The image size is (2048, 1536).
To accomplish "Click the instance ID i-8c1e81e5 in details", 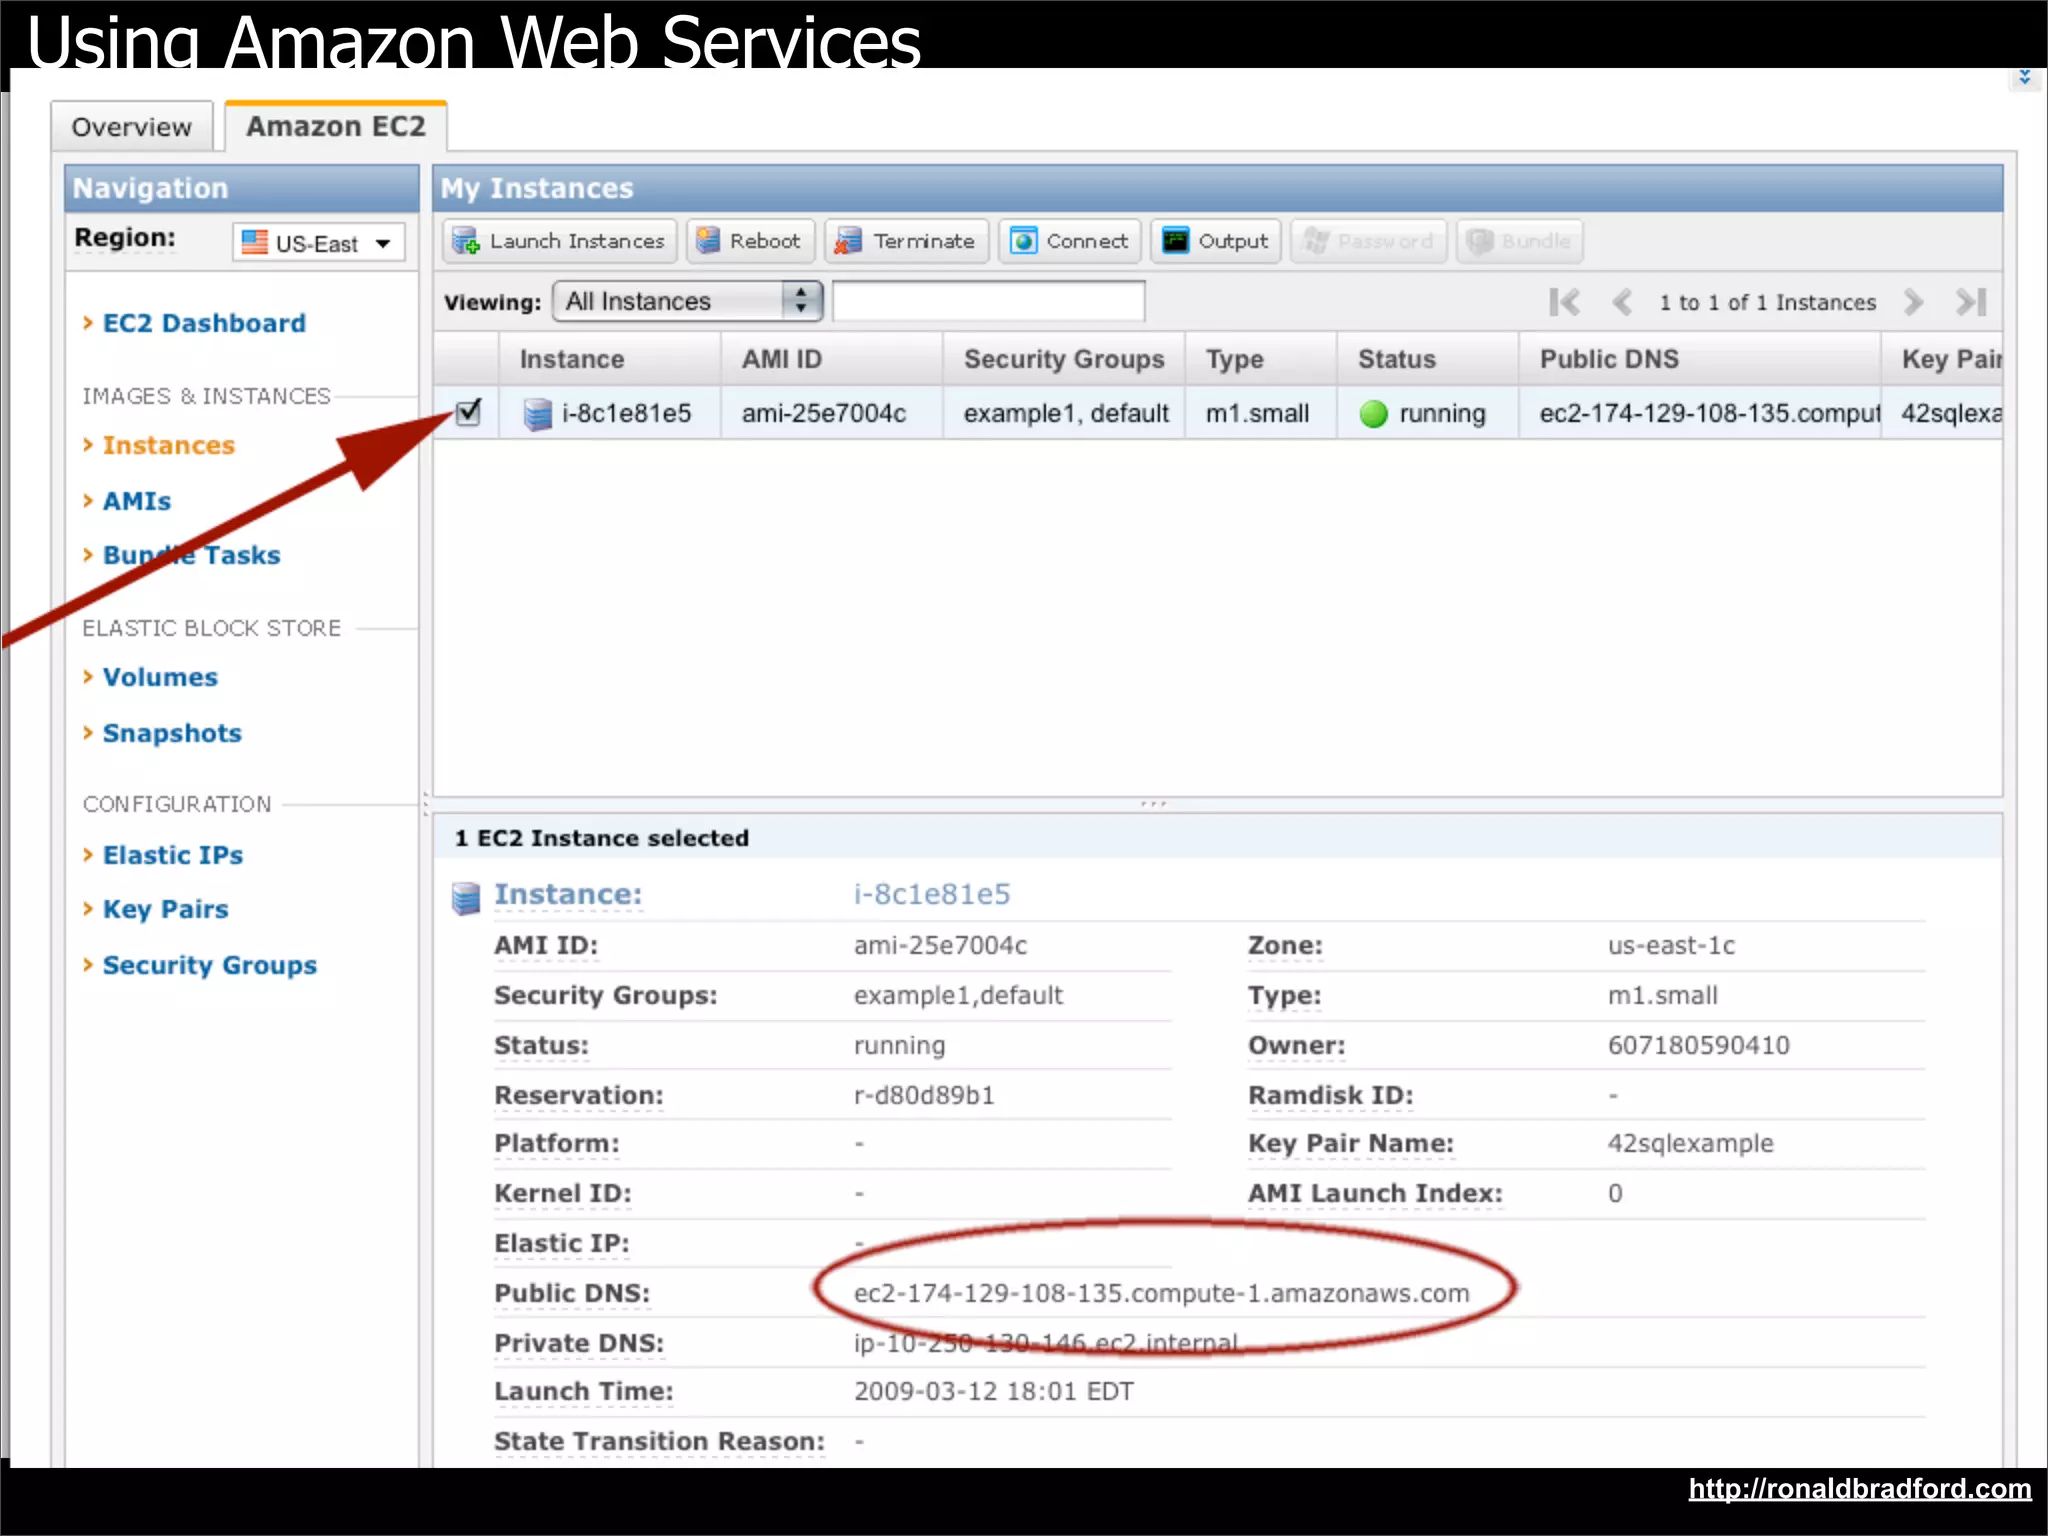I will pyautogui.click(x=932, y=894).
